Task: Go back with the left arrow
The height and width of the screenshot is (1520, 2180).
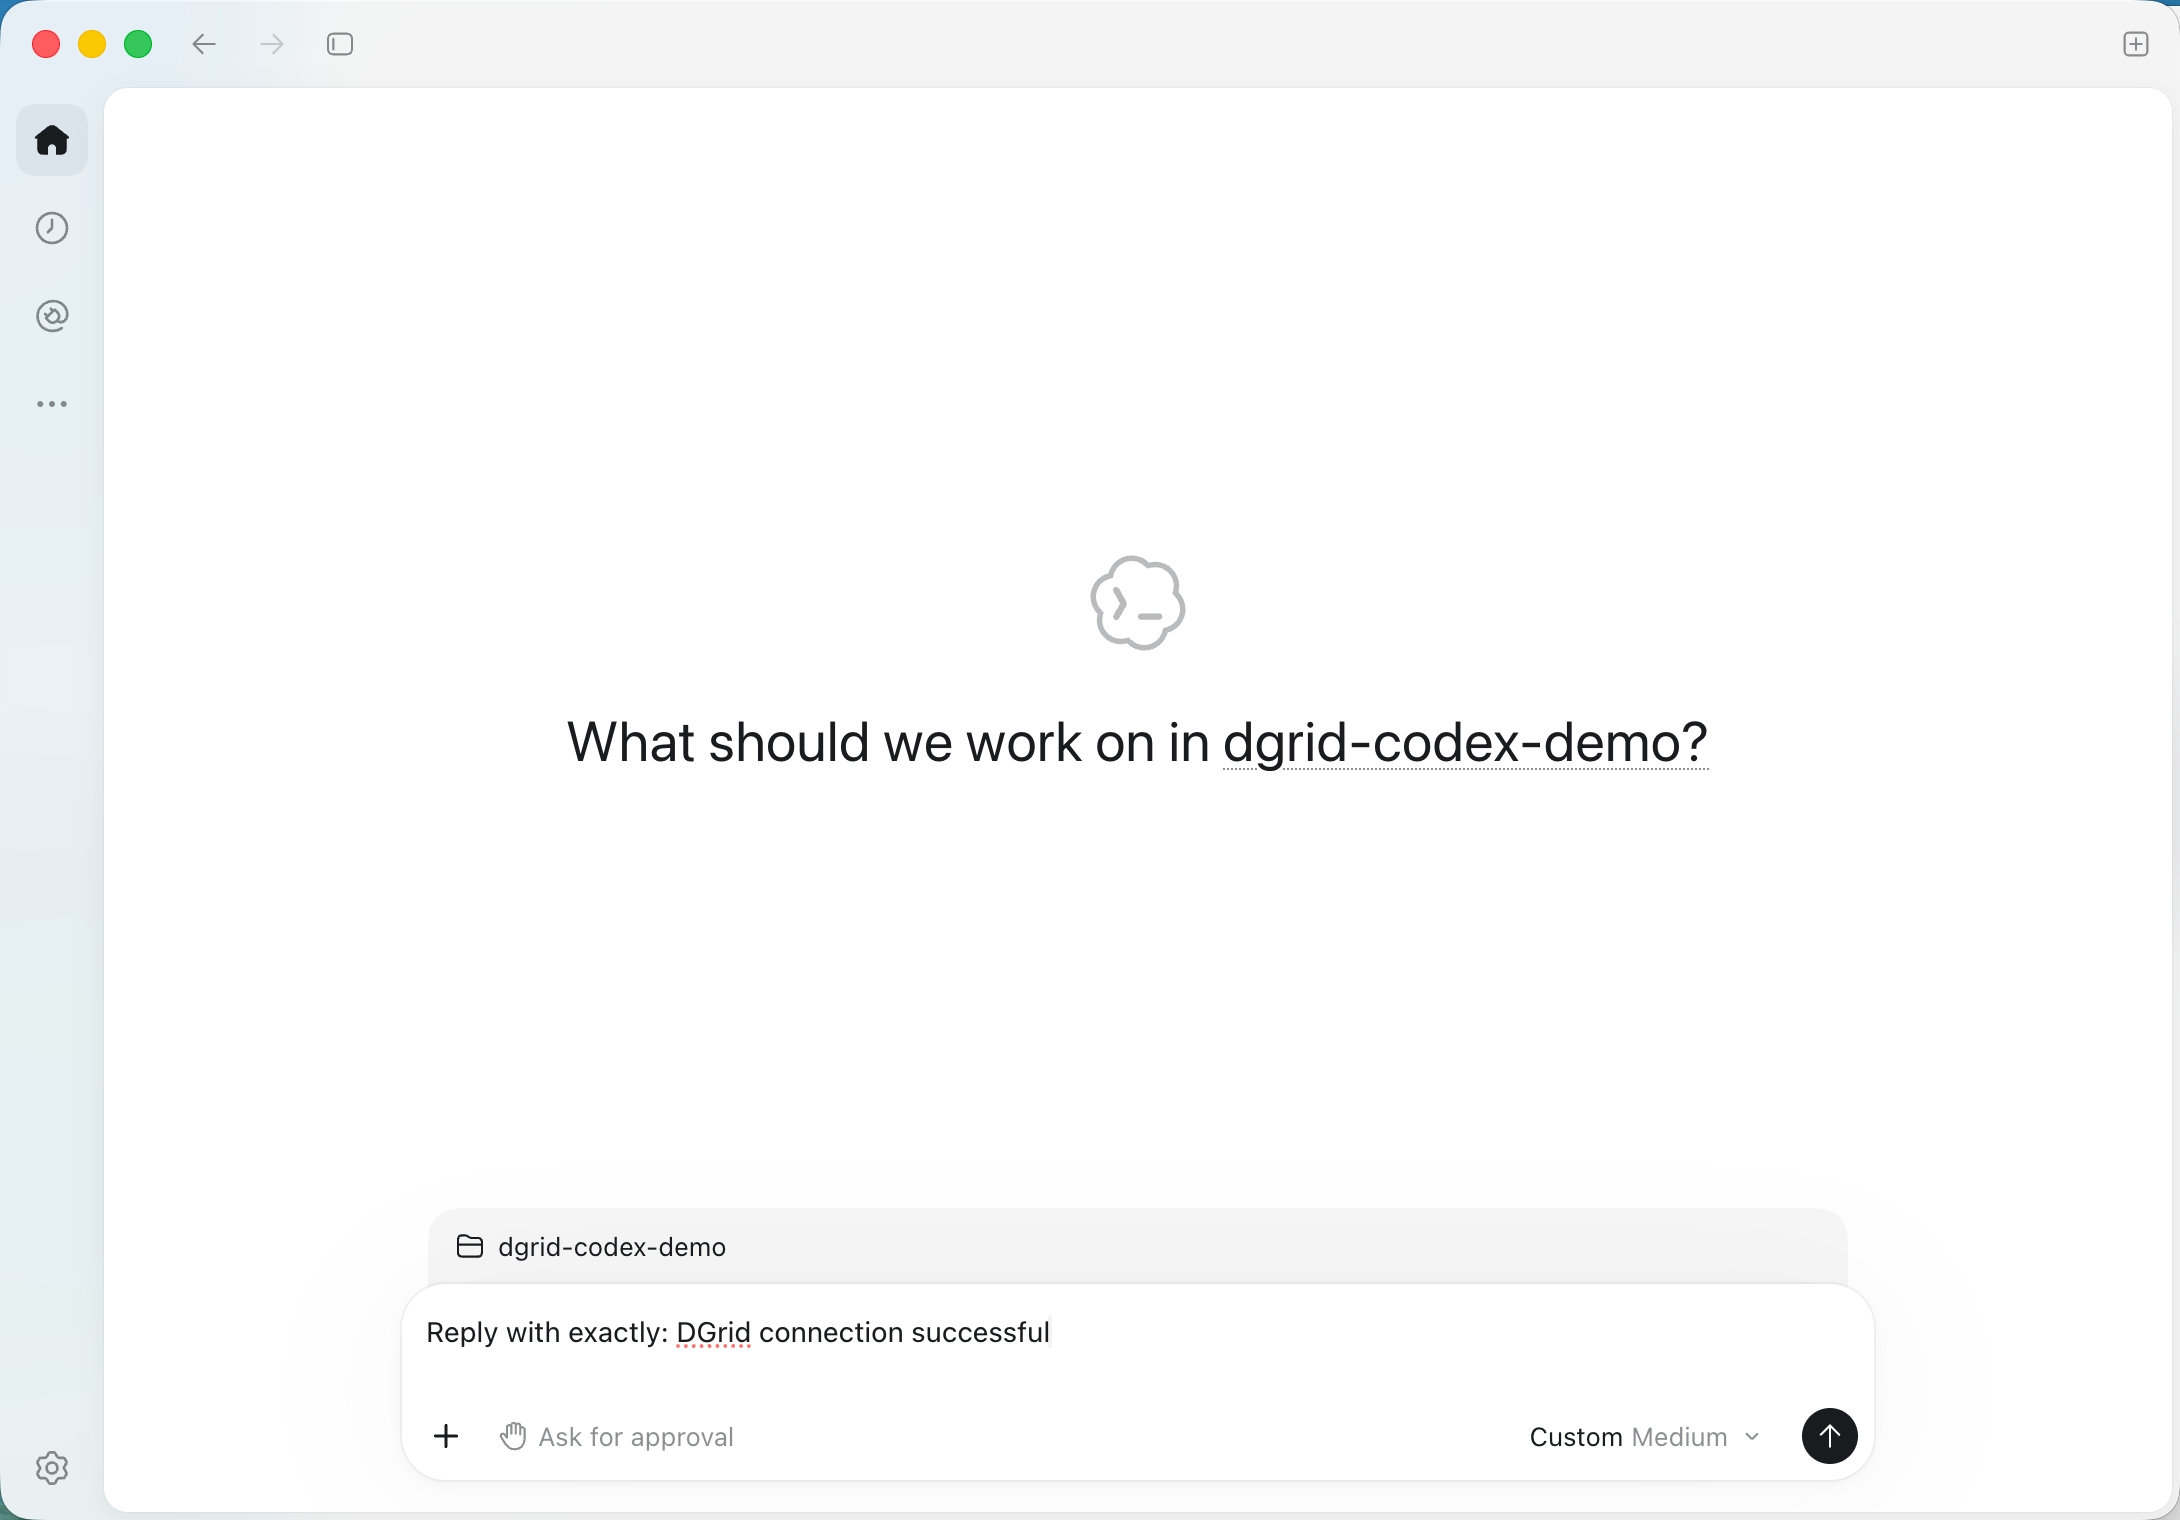Action: [x=204, y=44]
